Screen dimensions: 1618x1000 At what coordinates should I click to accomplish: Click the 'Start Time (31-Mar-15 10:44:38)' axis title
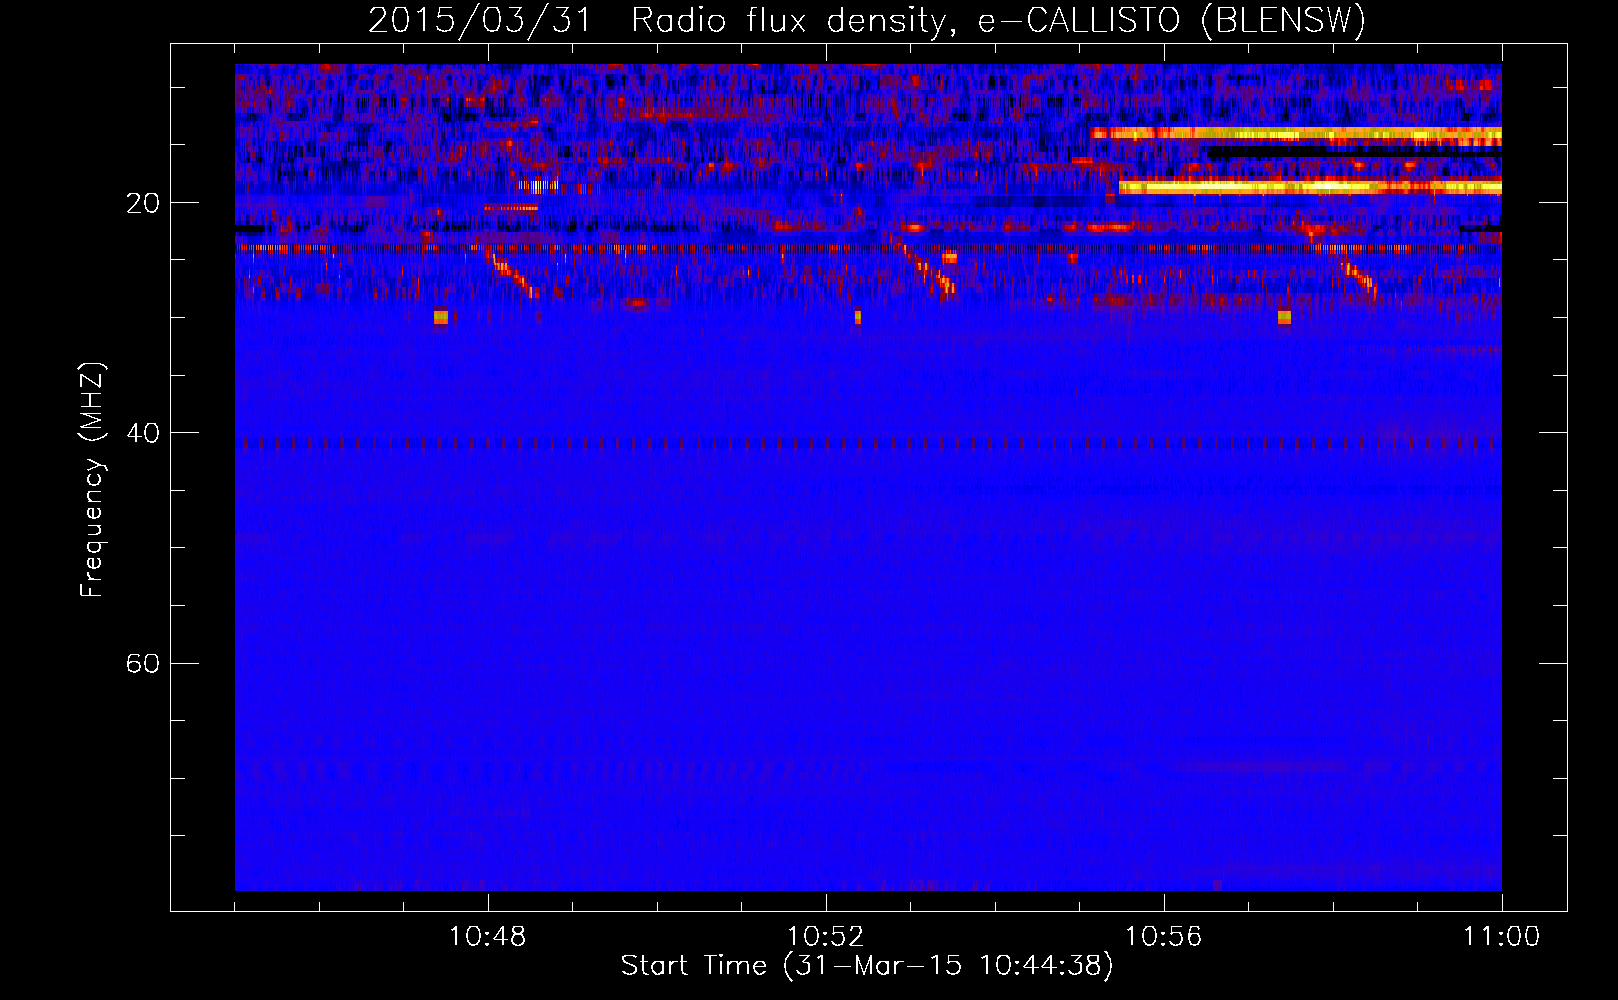(867, 966)
